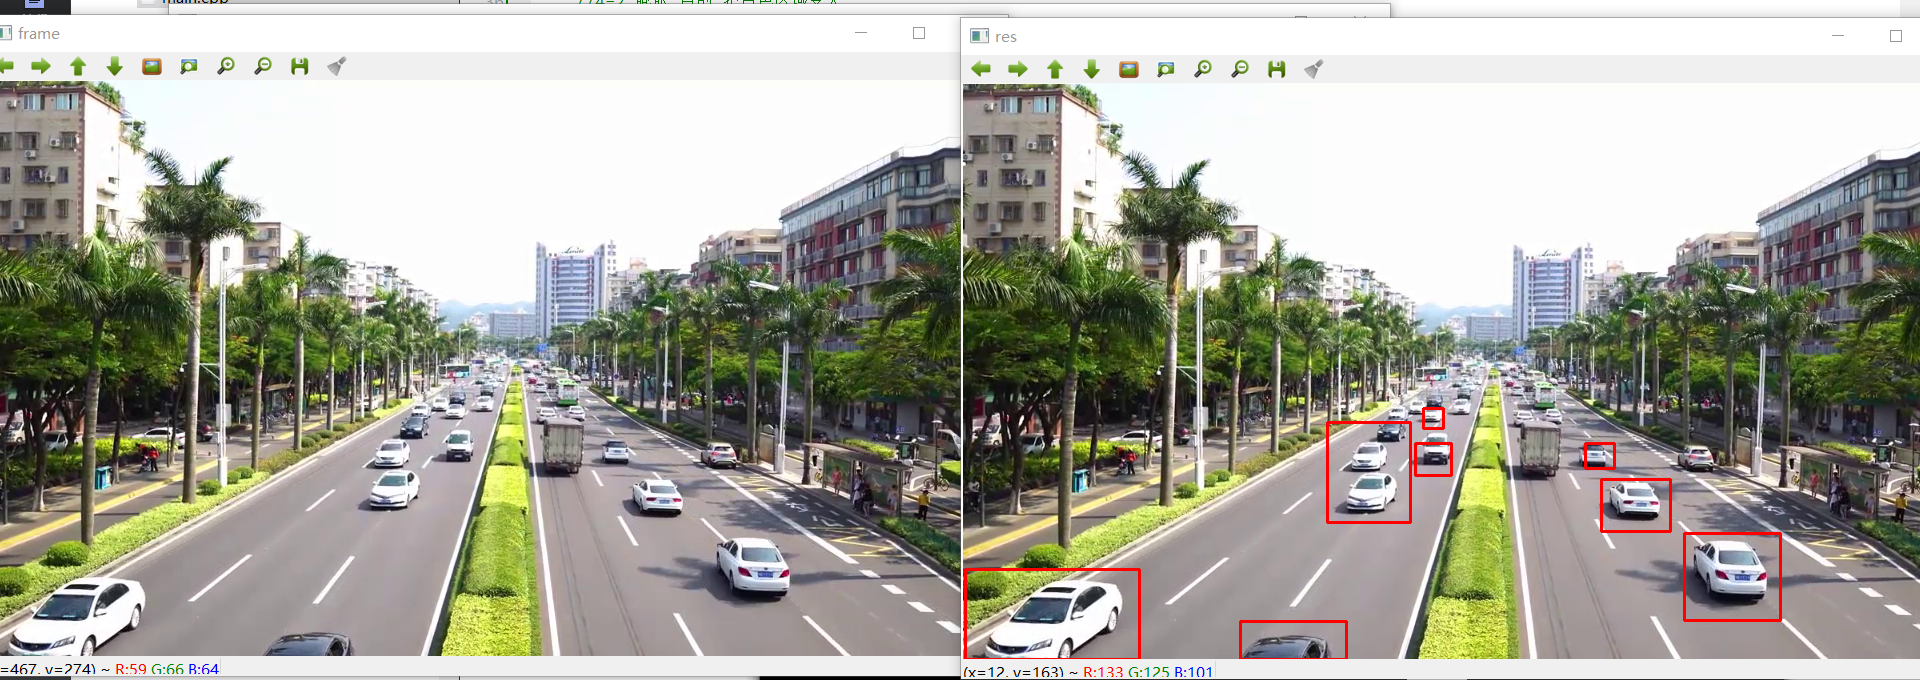The image size is (1920, 680).
Task: Minimize the res window
Action: (1838, 36)
